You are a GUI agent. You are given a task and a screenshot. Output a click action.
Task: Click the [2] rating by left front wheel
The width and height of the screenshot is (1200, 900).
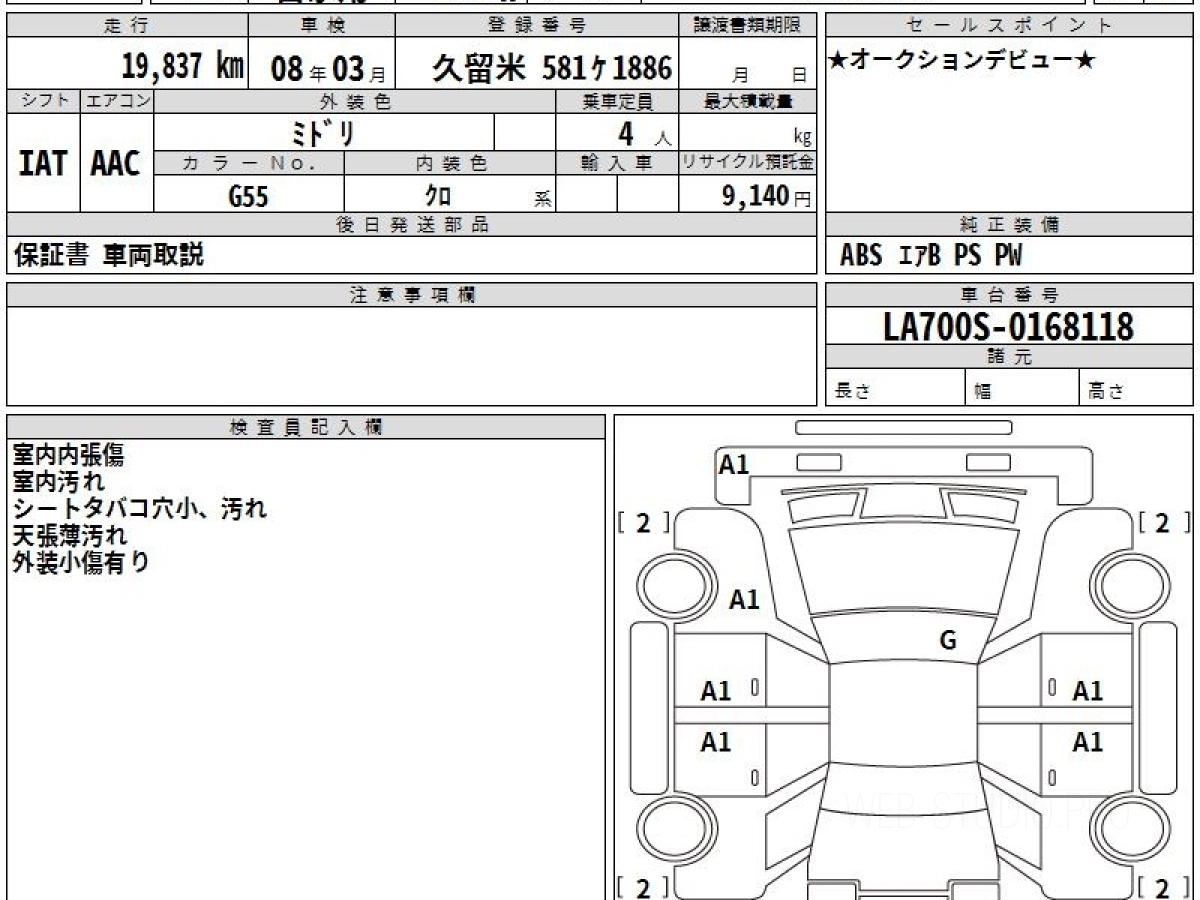point(643,522)
